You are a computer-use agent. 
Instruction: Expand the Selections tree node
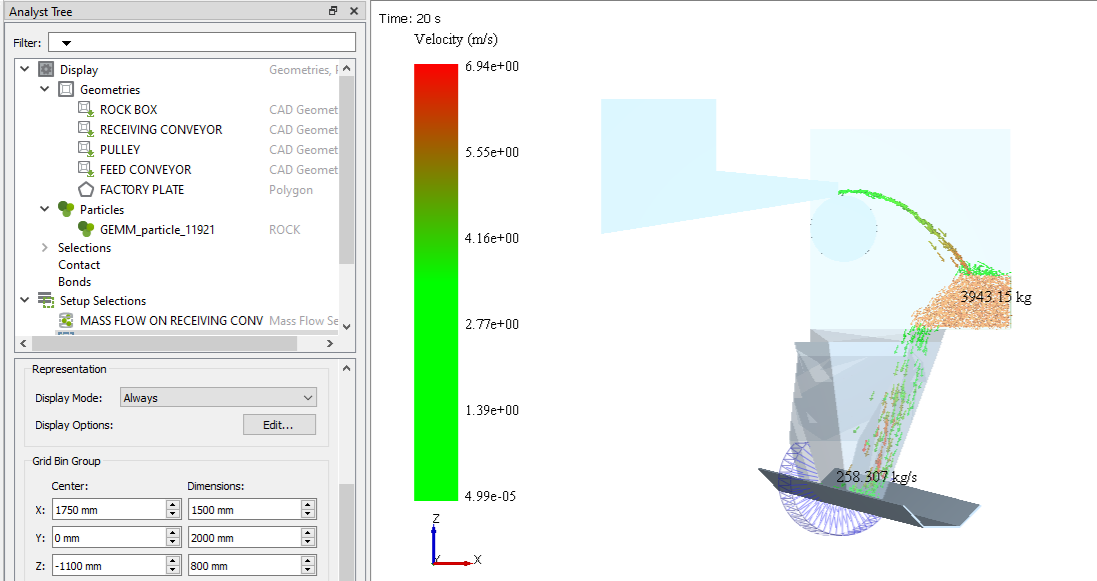[44, 248]
